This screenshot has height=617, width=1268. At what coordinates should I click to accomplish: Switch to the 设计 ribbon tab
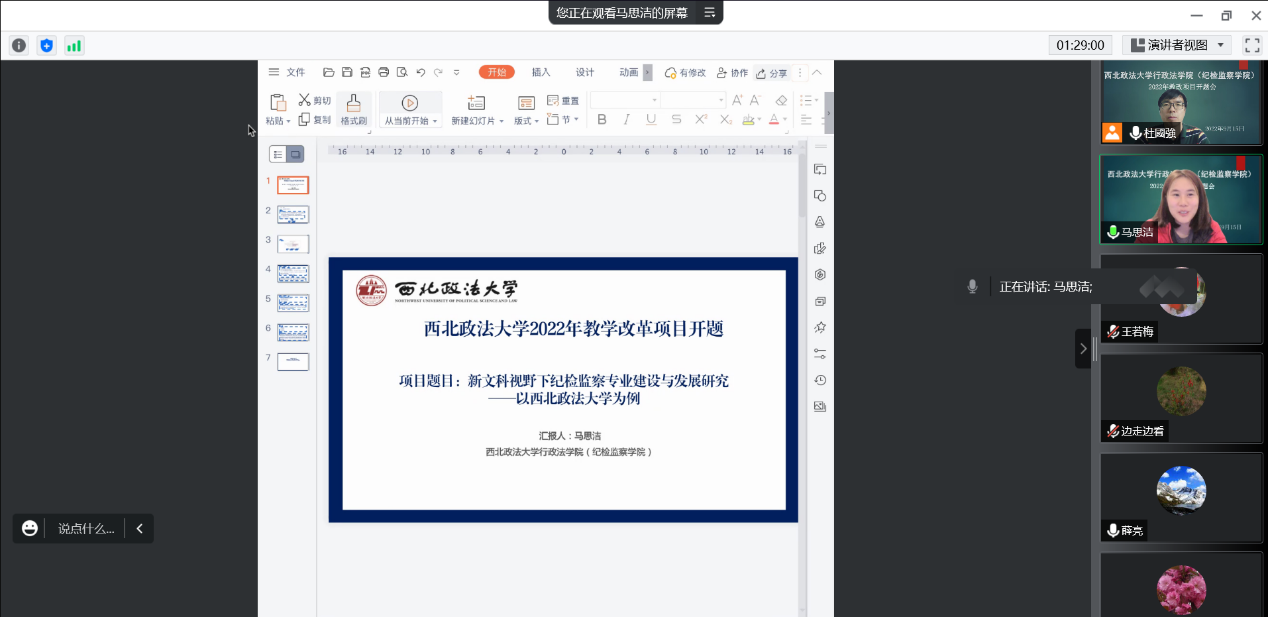585,72
